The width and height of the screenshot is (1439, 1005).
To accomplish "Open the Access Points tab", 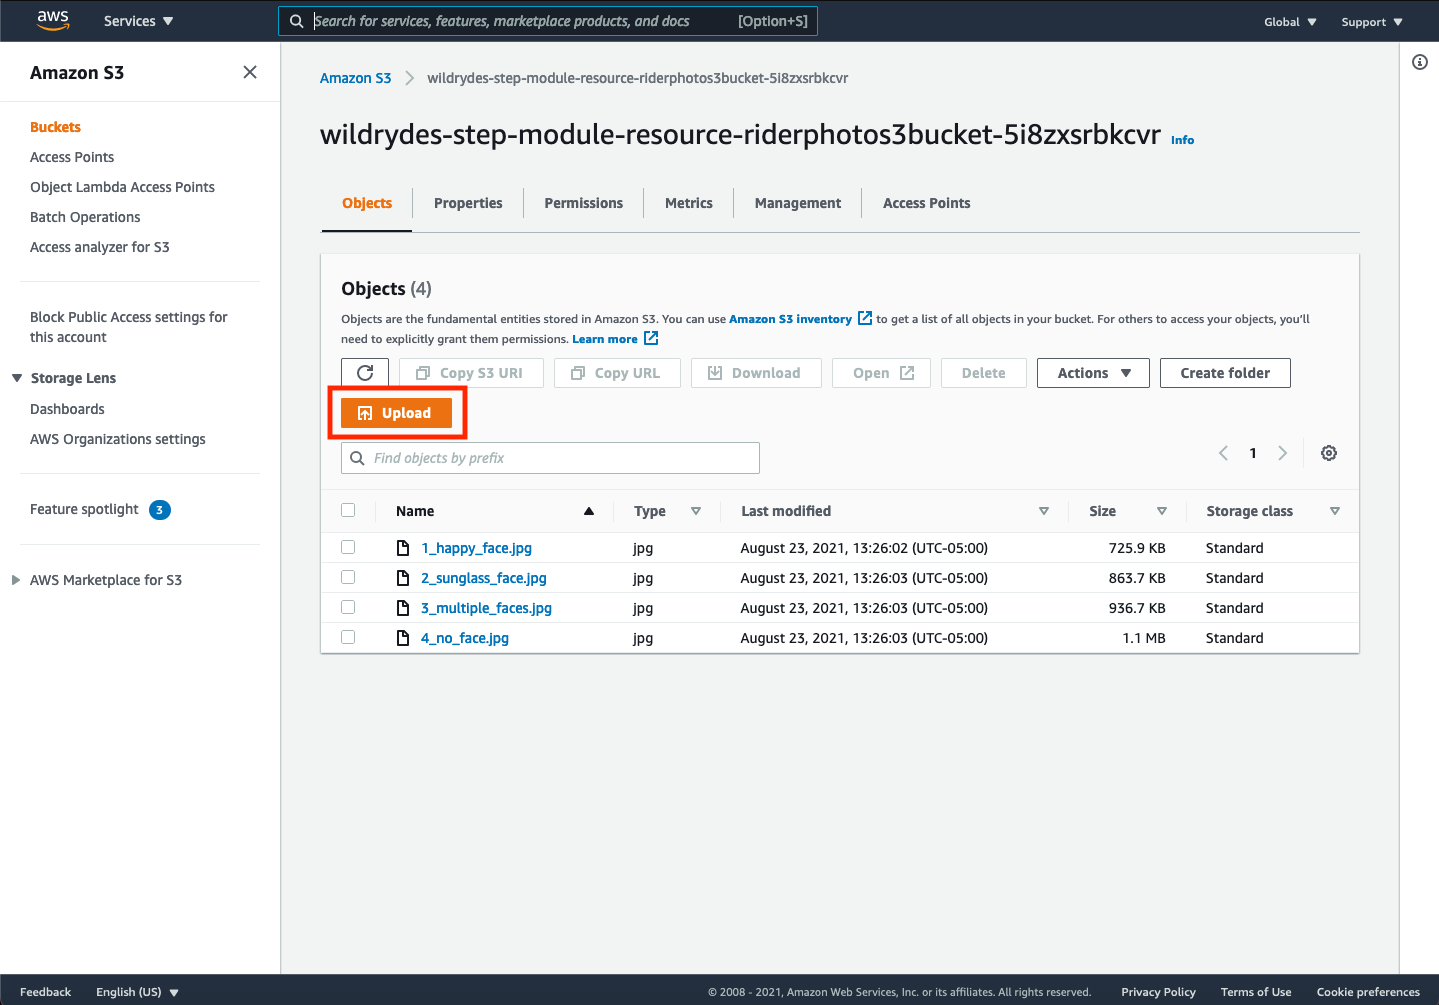I will tap(927, 203).
